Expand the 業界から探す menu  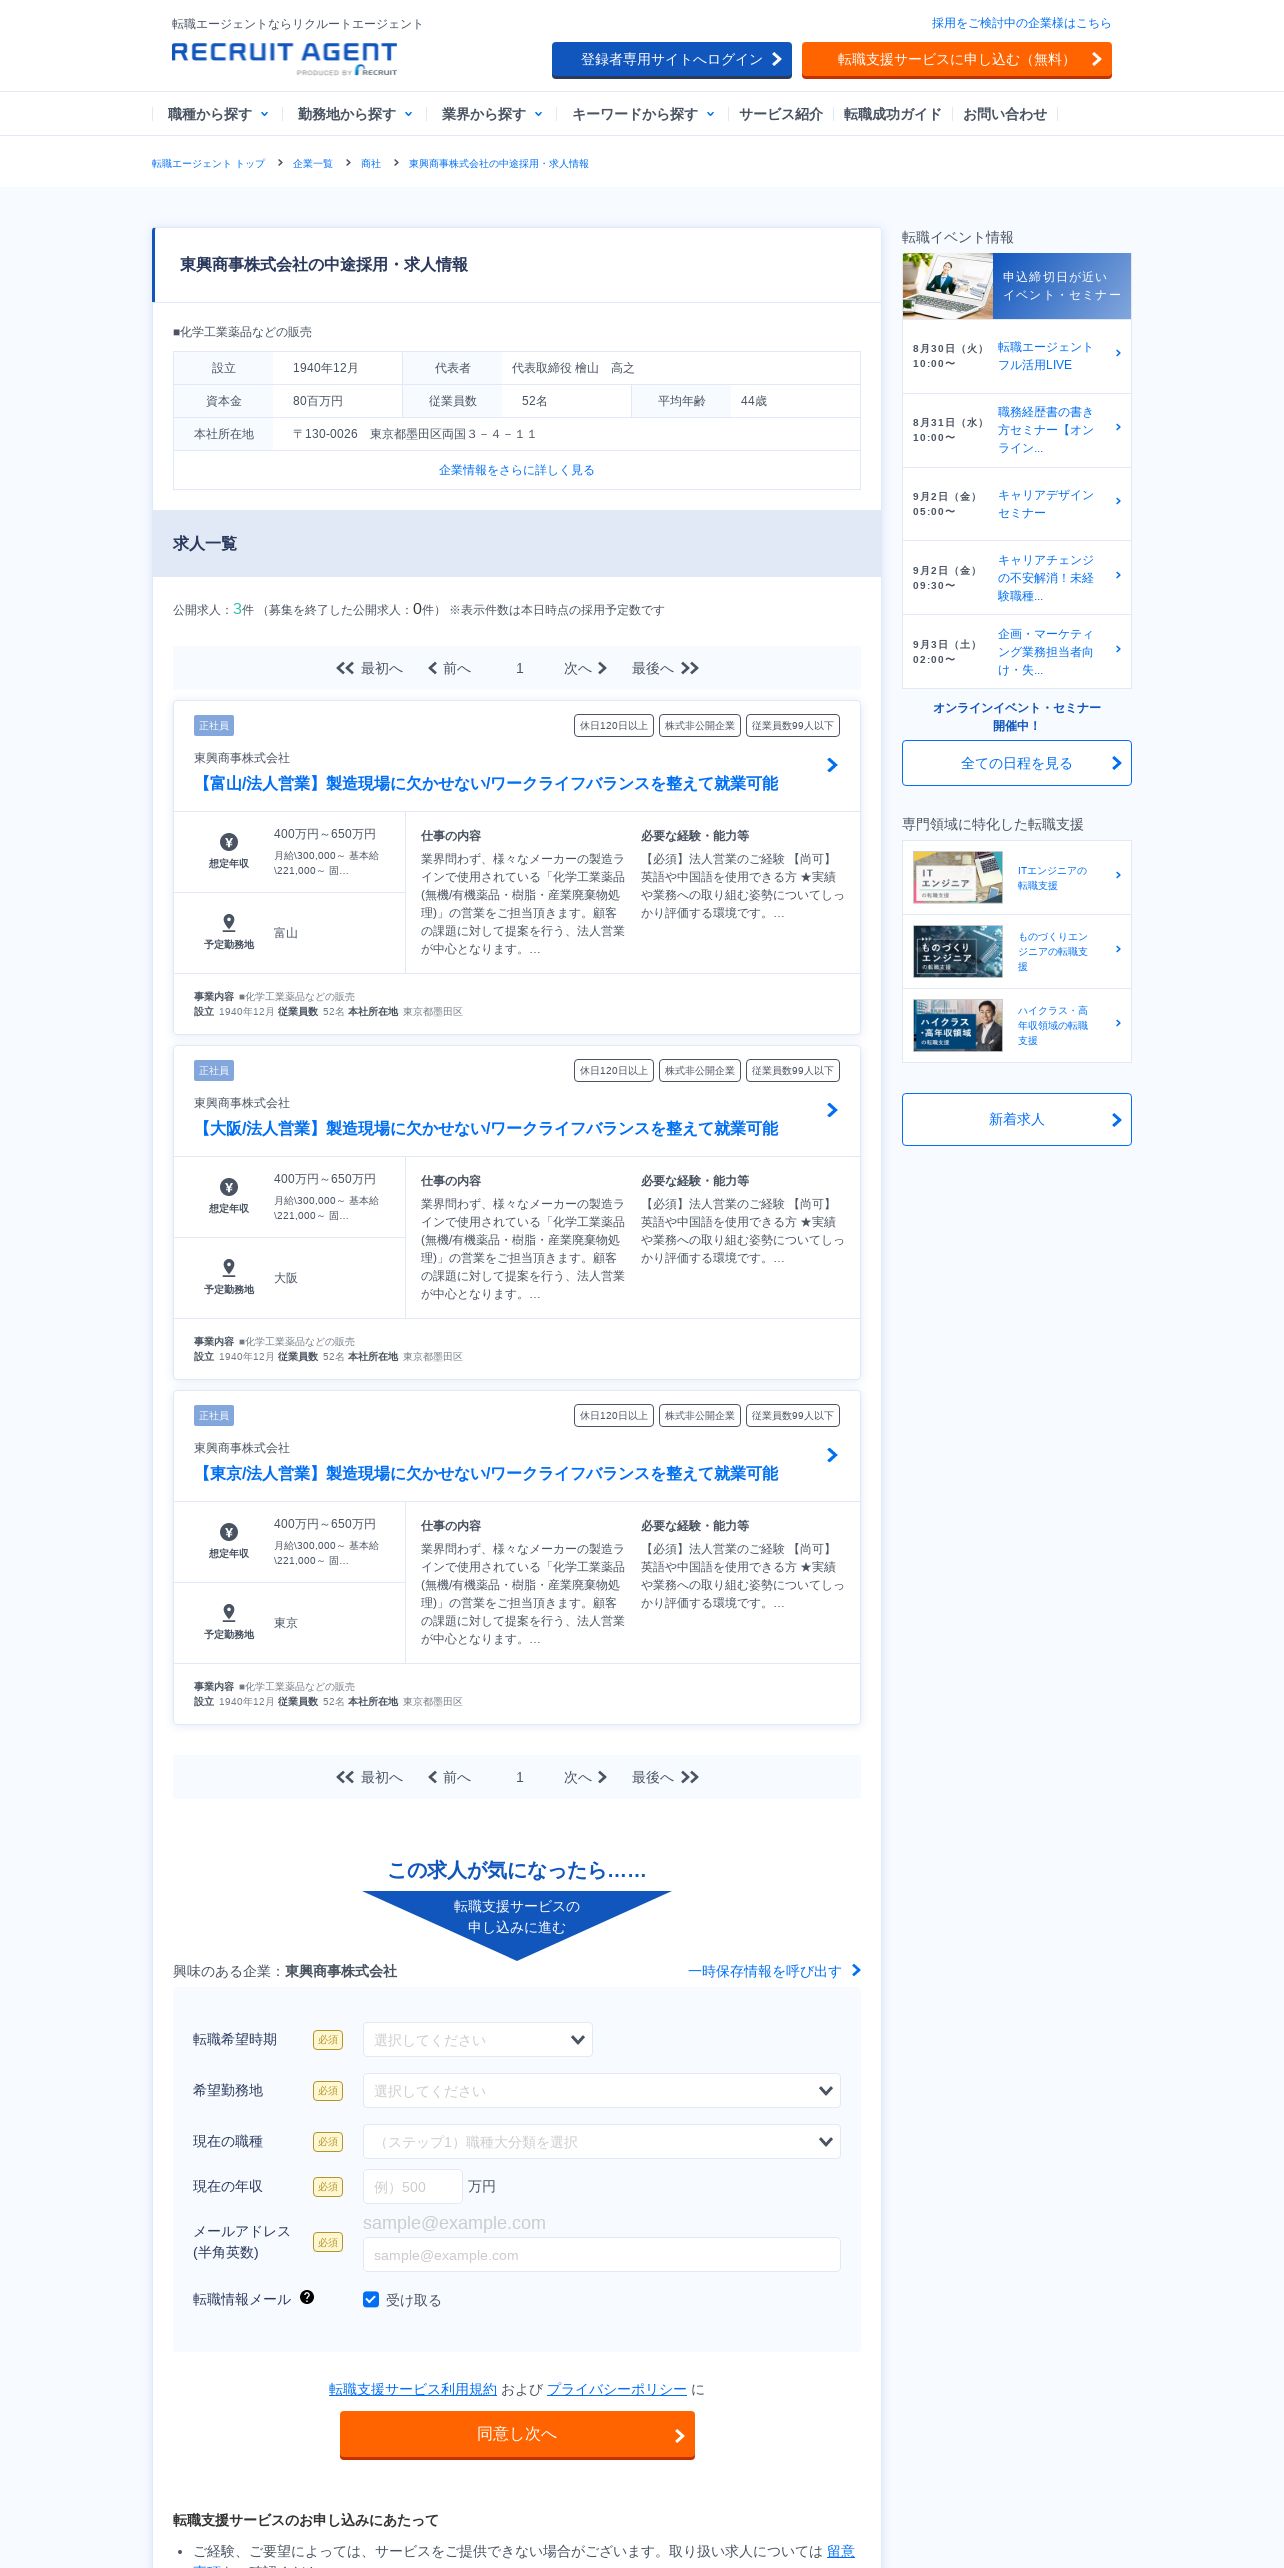click(491, 114)
